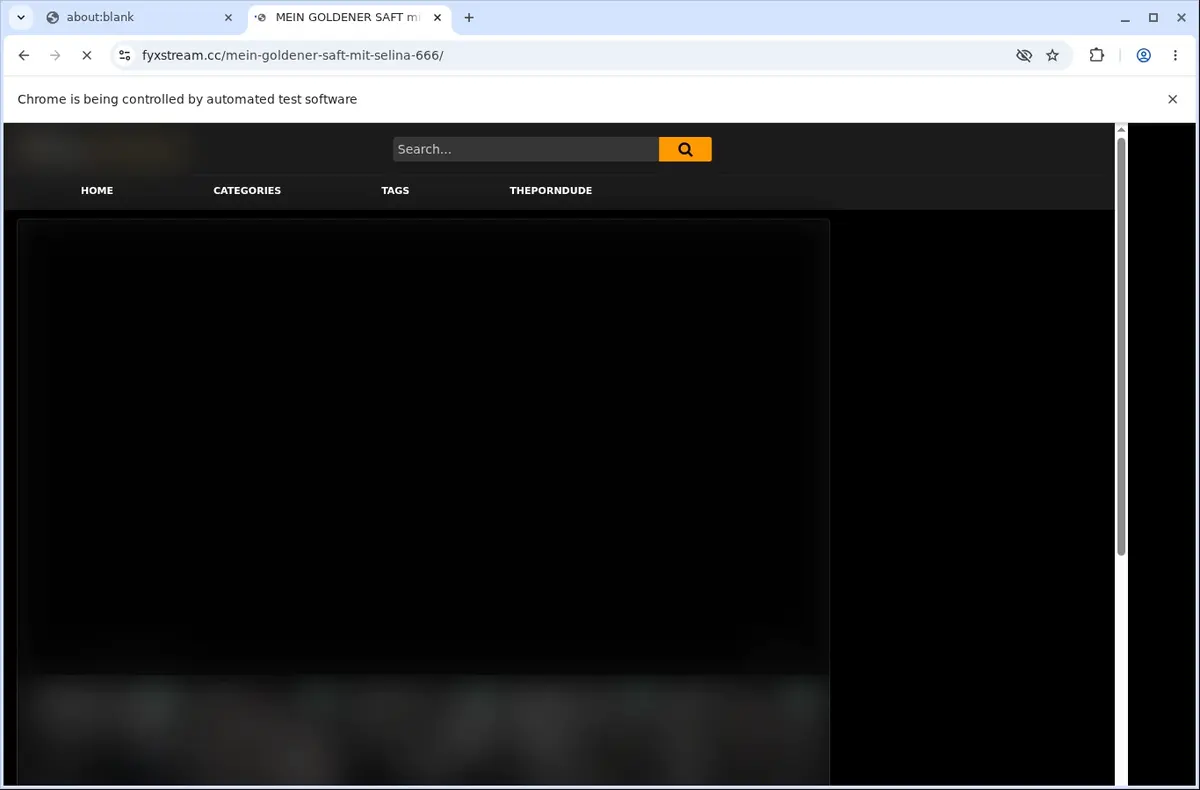The height and width of the screenshot is (790, 1200).
Task: Open the THEPORNDUDE menu link
Action: tap(551, 190)
